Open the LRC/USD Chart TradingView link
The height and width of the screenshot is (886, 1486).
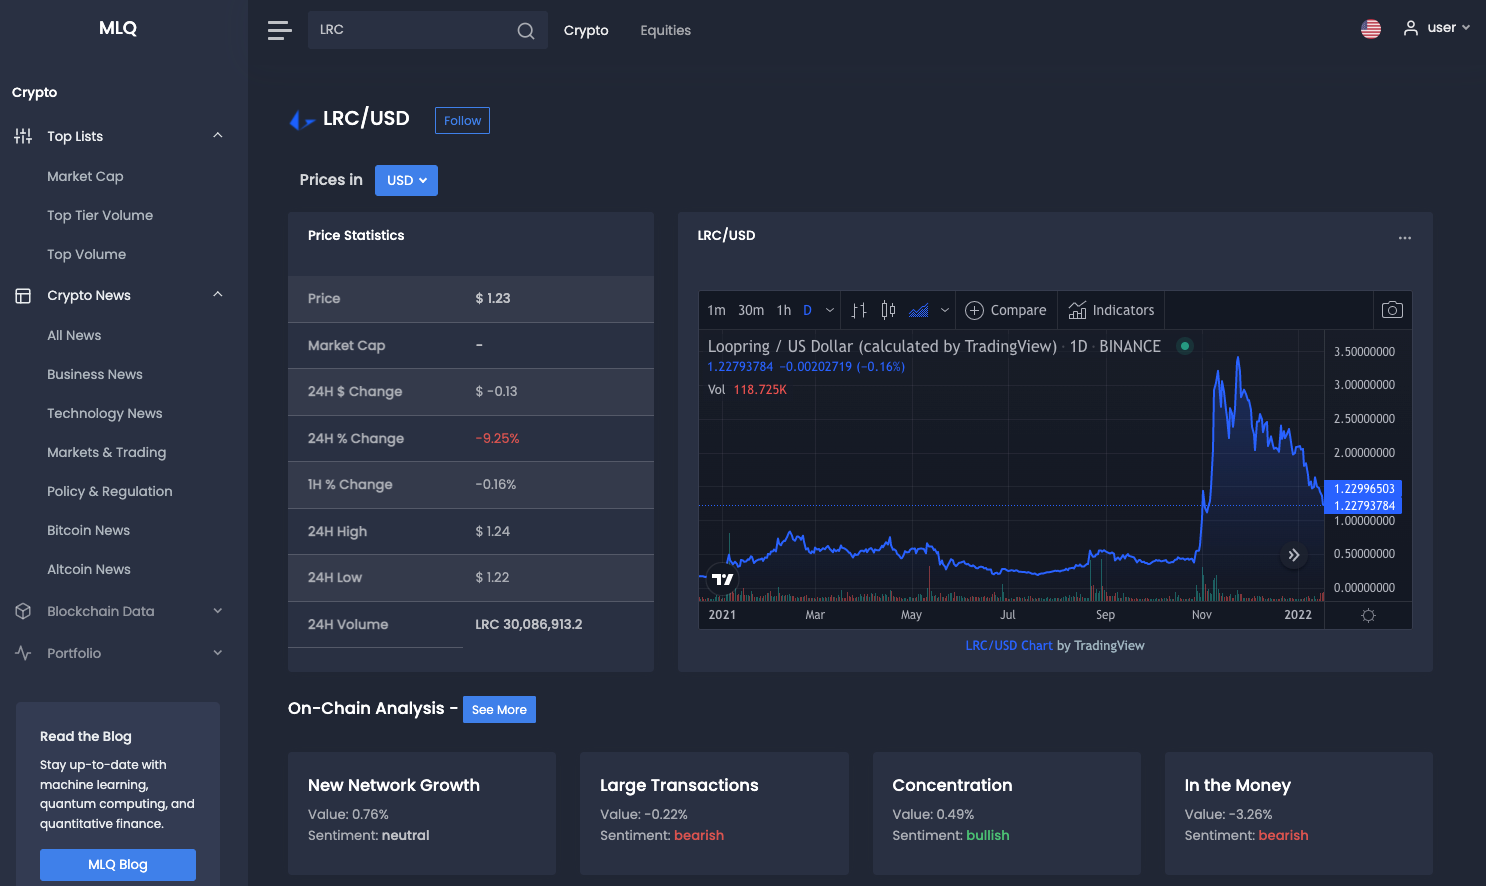pyautogui.click(x=1009, y=645)
